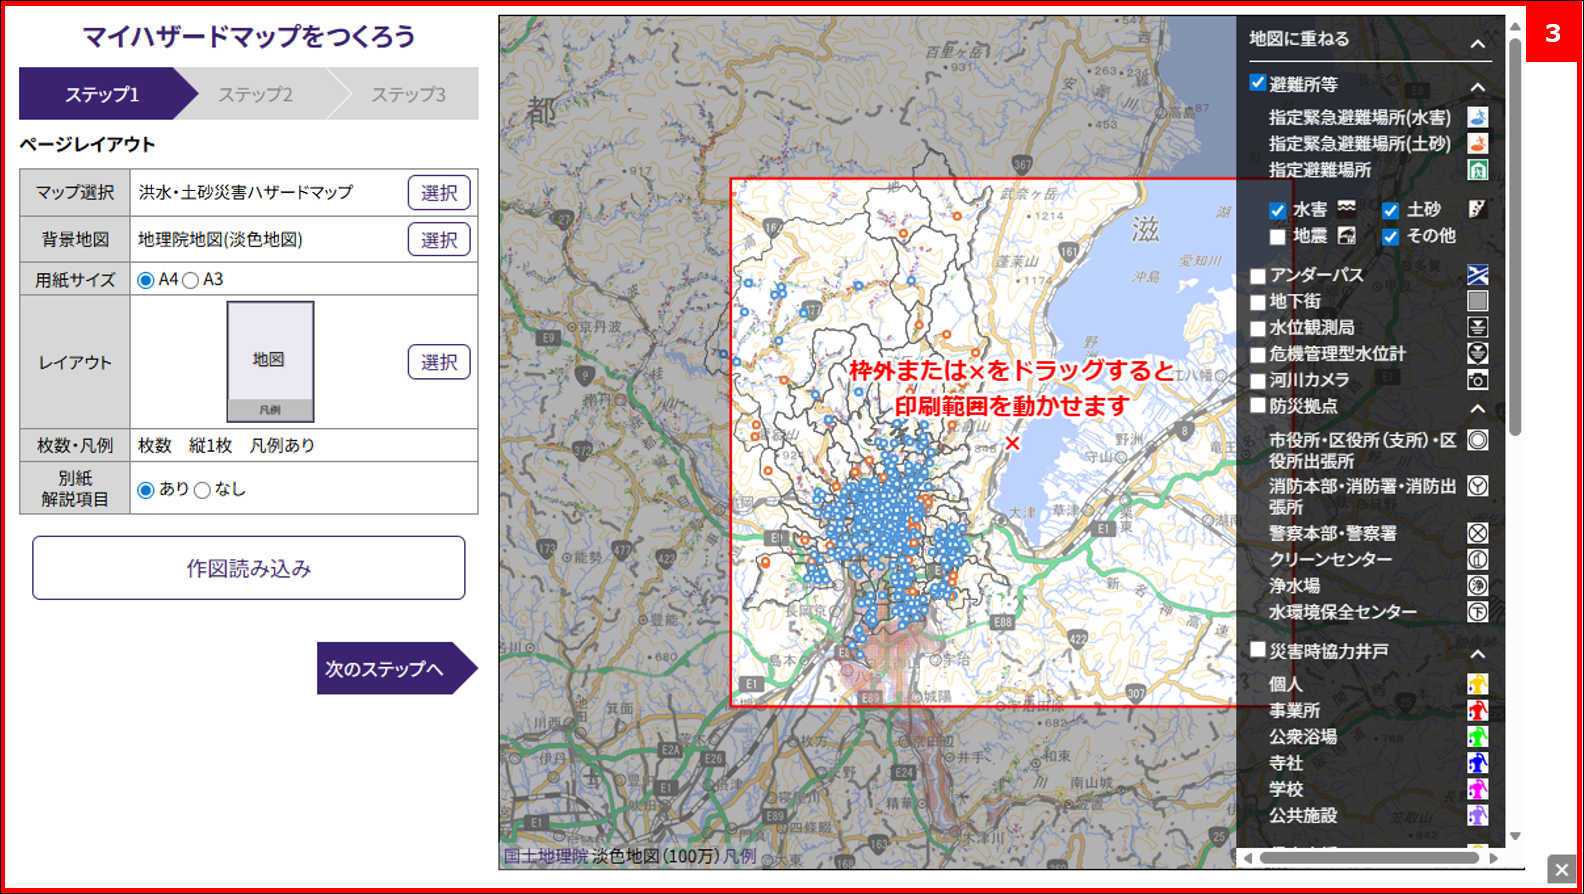
Task: Click the designated shelter green icon
Action: (1477, 170)
